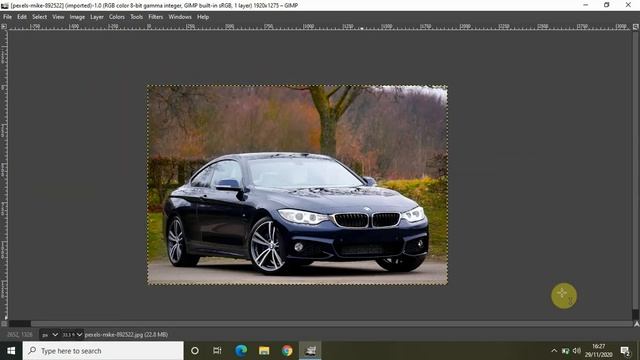Open the Tools menu
Screen dimensions: 640x360
136,17
